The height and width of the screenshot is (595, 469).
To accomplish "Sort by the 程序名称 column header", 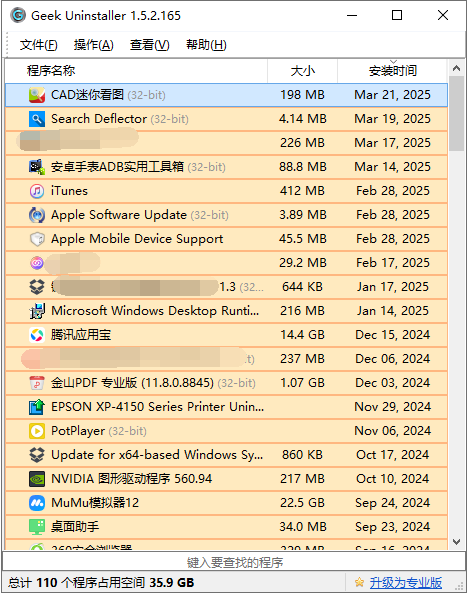I will click(136, 71).
